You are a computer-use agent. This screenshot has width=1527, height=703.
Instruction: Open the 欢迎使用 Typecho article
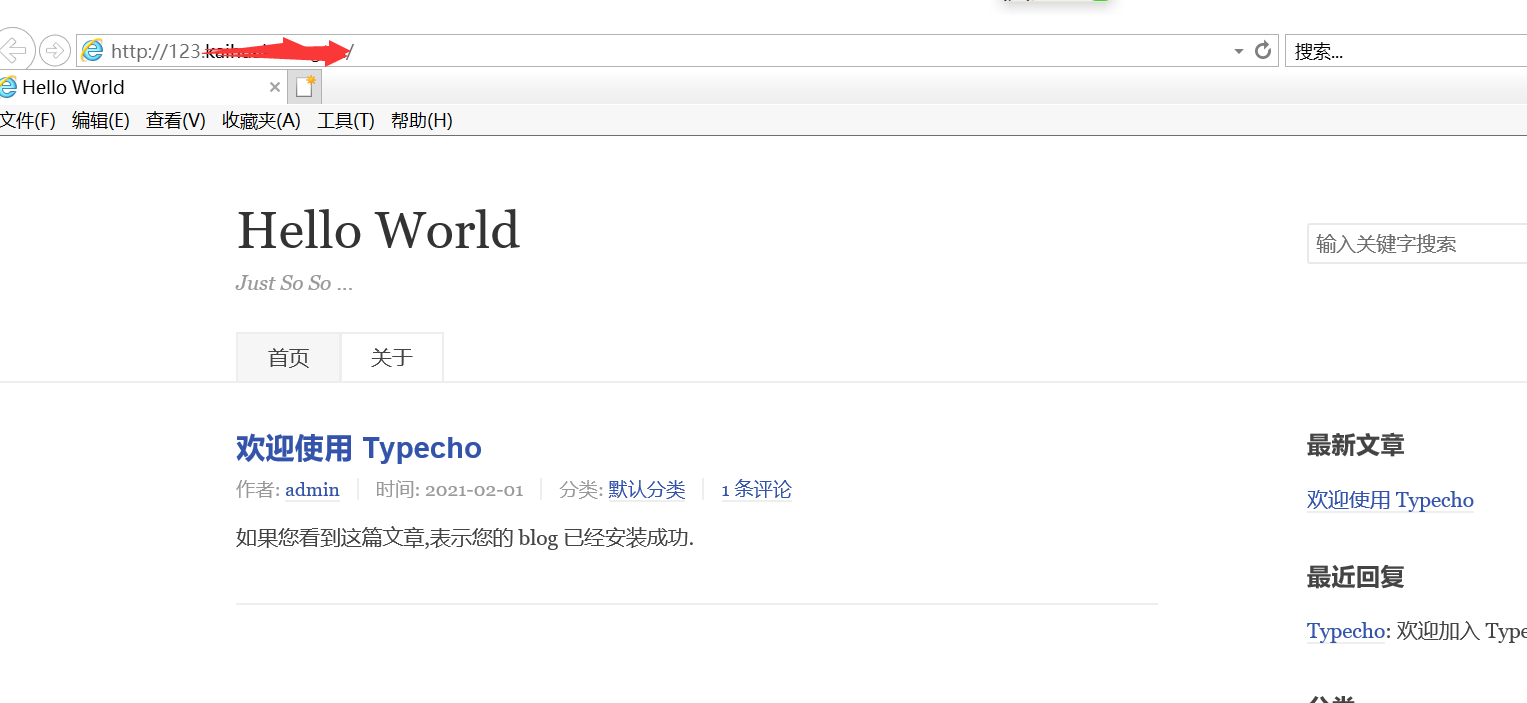tap(358, 448)
